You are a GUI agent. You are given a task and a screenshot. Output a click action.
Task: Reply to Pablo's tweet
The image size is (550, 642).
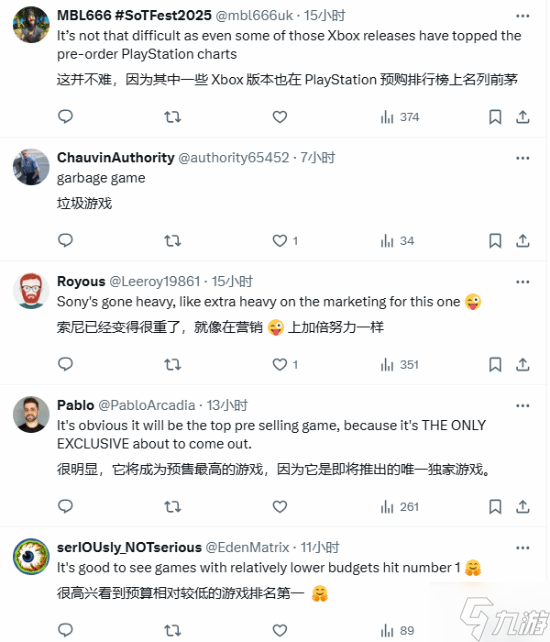pos(65,506)
